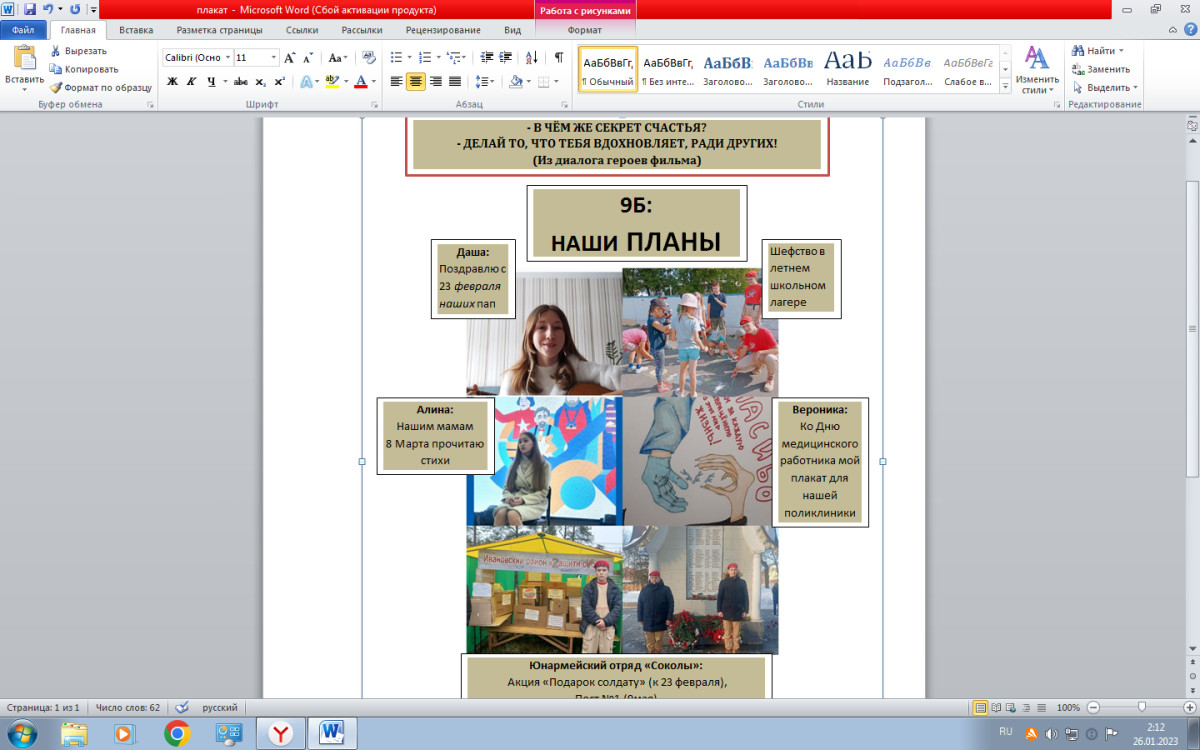
Task: Align text to the right
Action: (436, 82)
